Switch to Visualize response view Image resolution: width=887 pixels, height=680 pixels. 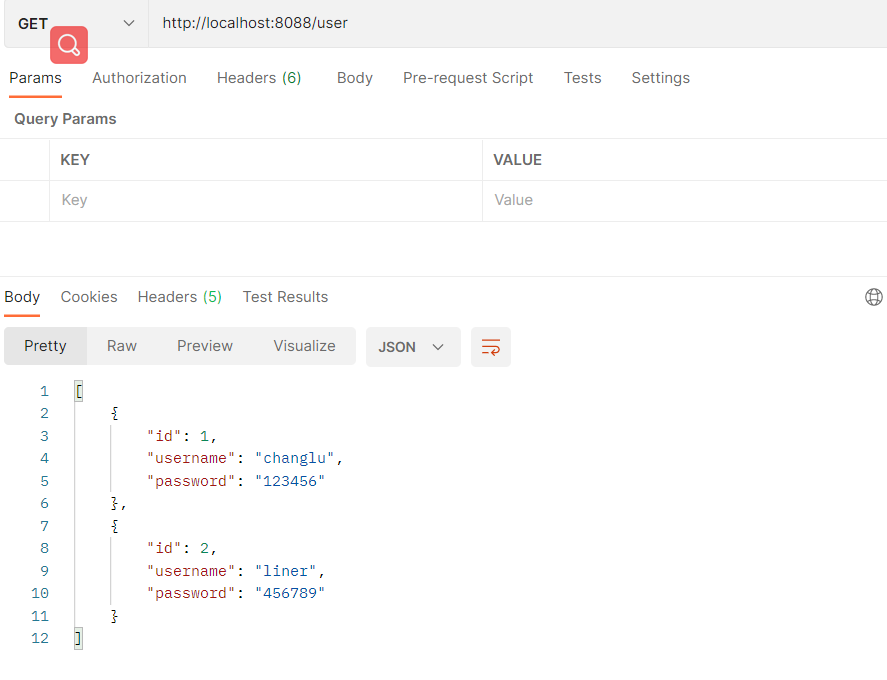(x=304, y=346)
